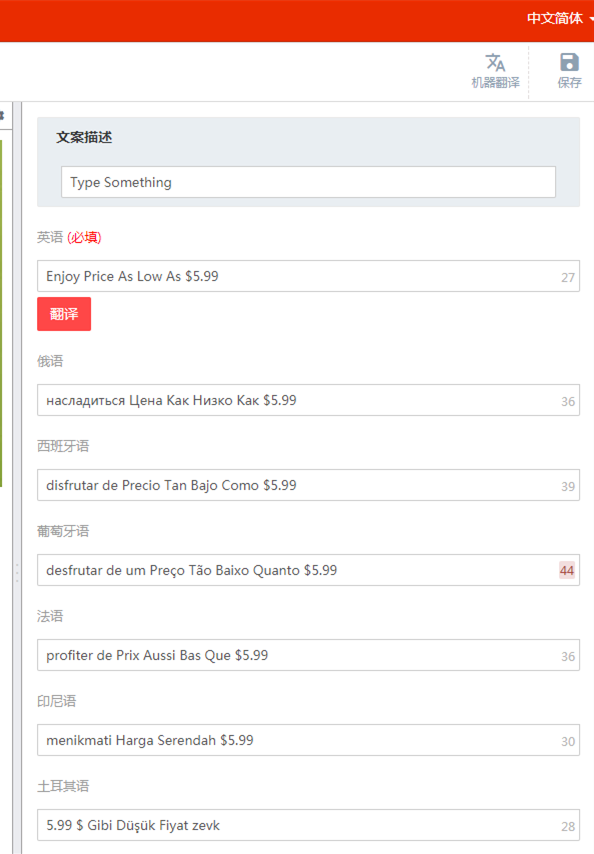Click the highlighted 44 character counter

click(x=567, y=571)
